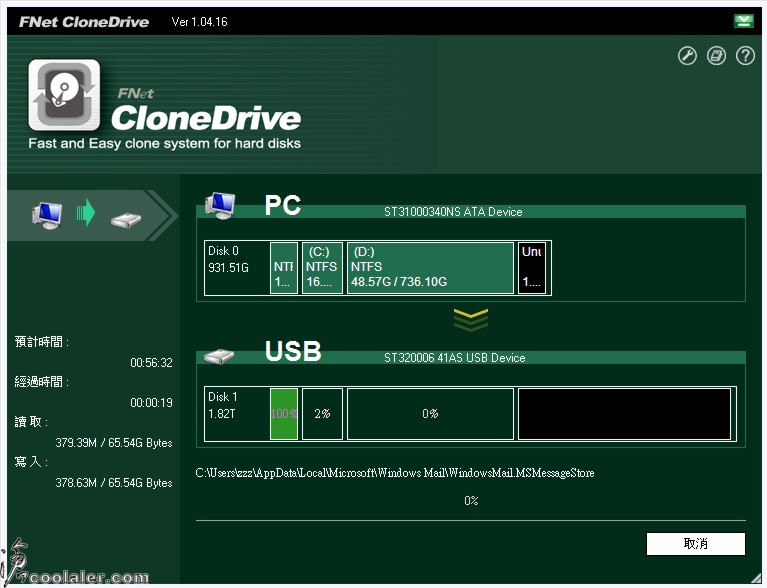
Task: Select the (C:) NTFS partition
Action: [x=322, y=268]
